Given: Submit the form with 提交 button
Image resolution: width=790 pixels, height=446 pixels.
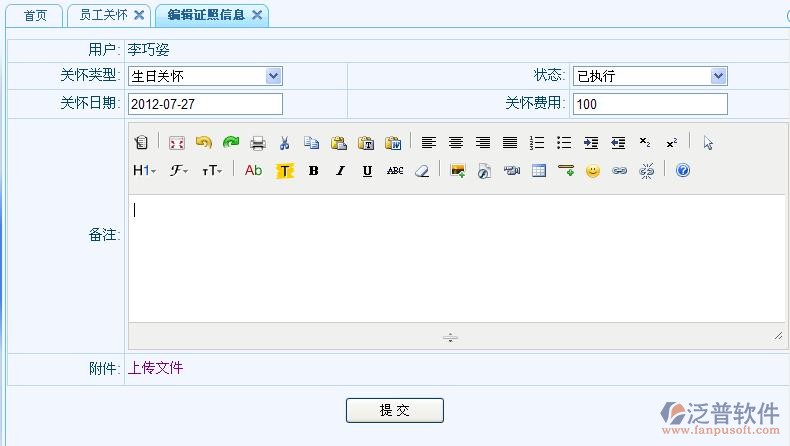Looking at the screenshot, I should click(x=394, y=410).
